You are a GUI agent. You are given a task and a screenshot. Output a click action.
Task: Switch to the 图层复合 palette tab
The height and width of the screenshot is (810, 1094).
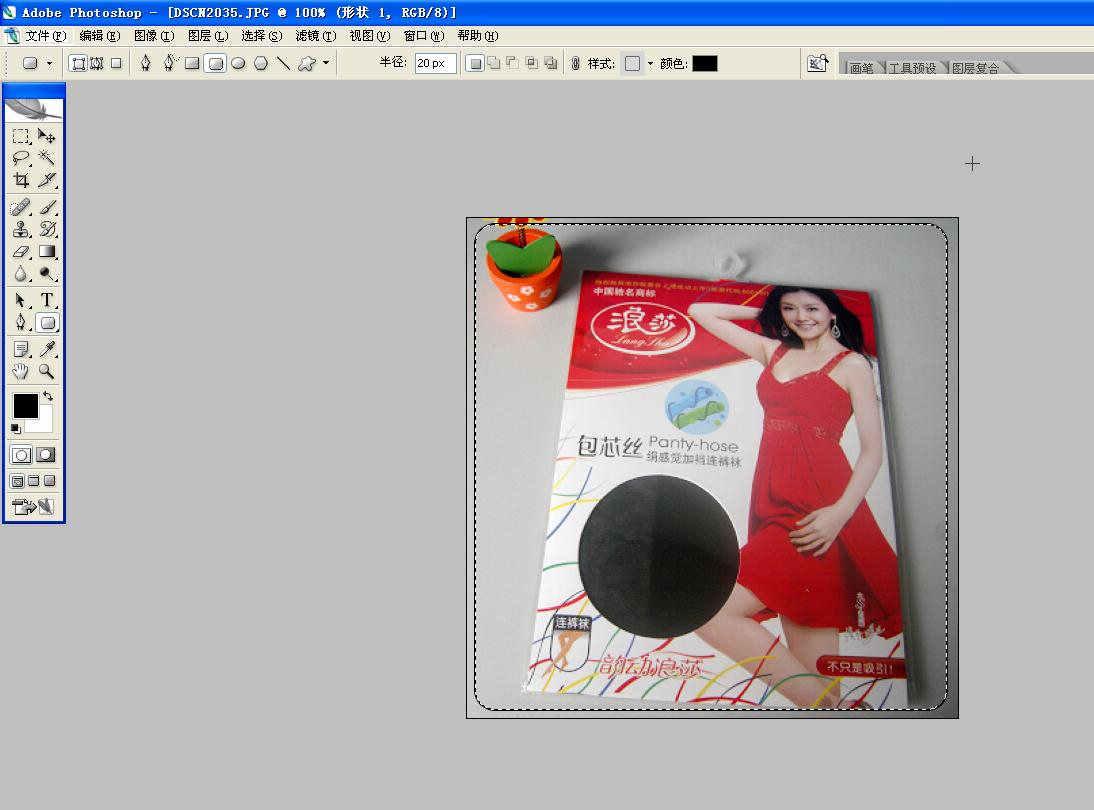pos(975,68)
